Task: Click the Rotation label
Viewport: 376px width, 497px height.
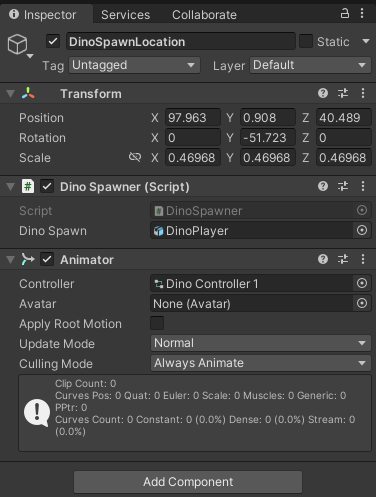Action: pyautogui.click(x=42, y=138)
